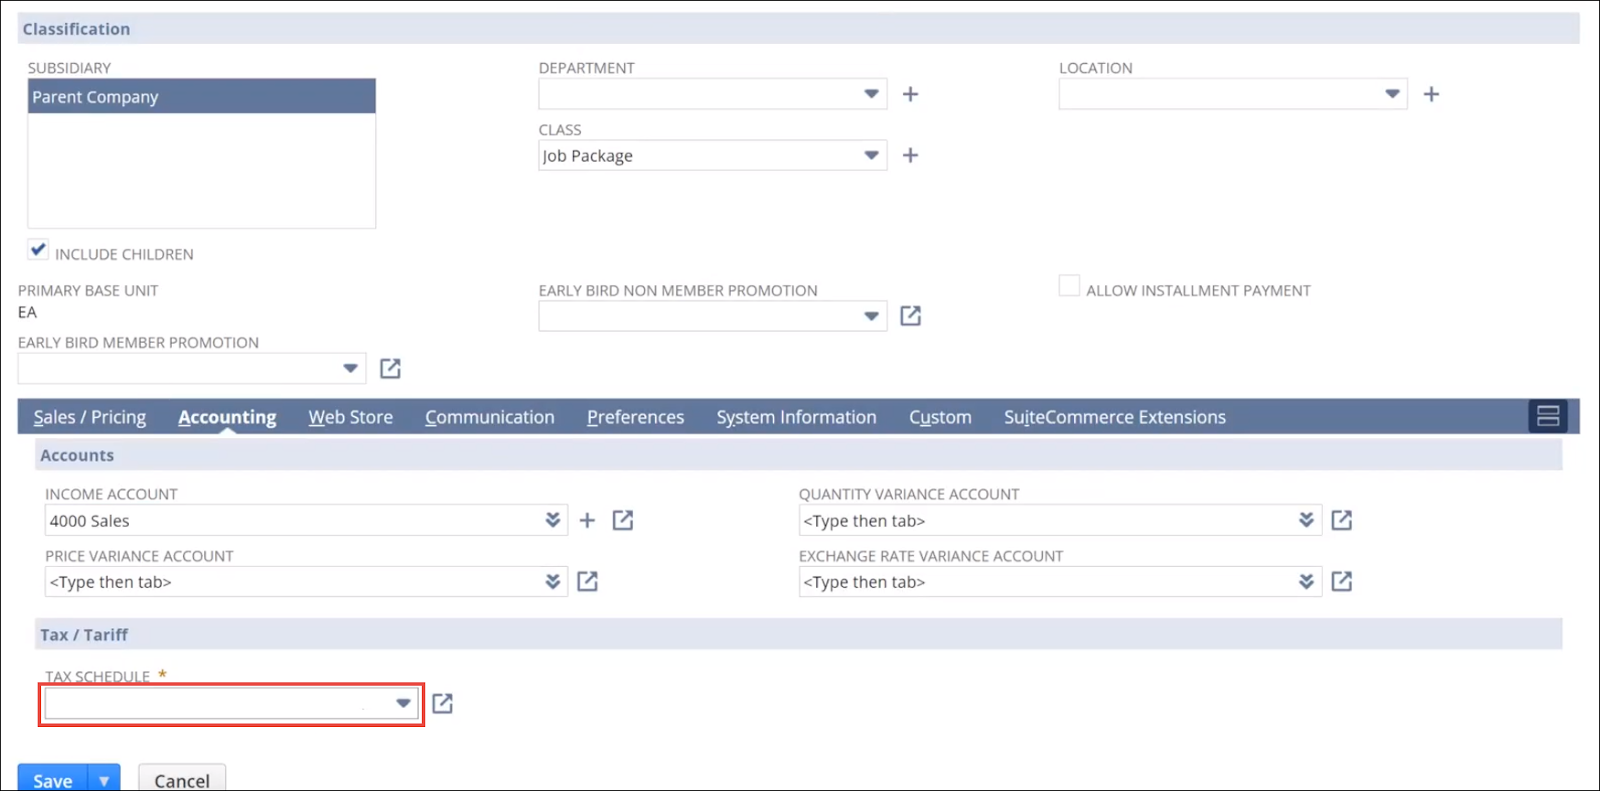The height and width of the screenshot is (791, 1600).
Task: Select Parent Company in Subsidiary list
Action: [x=201, y=97]
